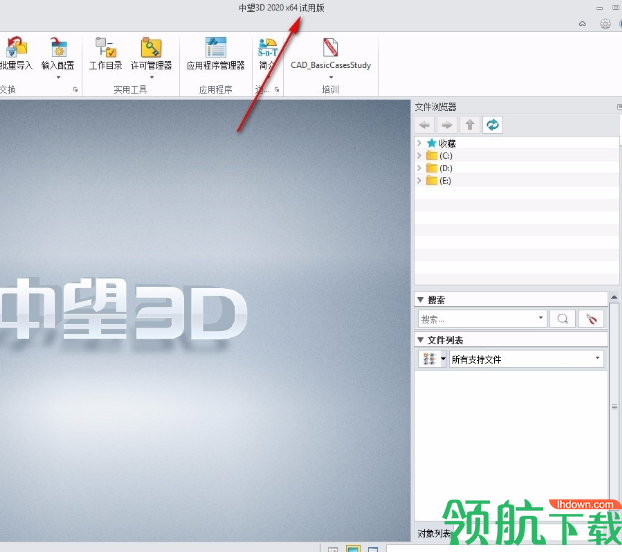The width and height of the screenshot is (622, 552).
Task: Open the search history dropdown arrow
Action: (x=541, y=318)
